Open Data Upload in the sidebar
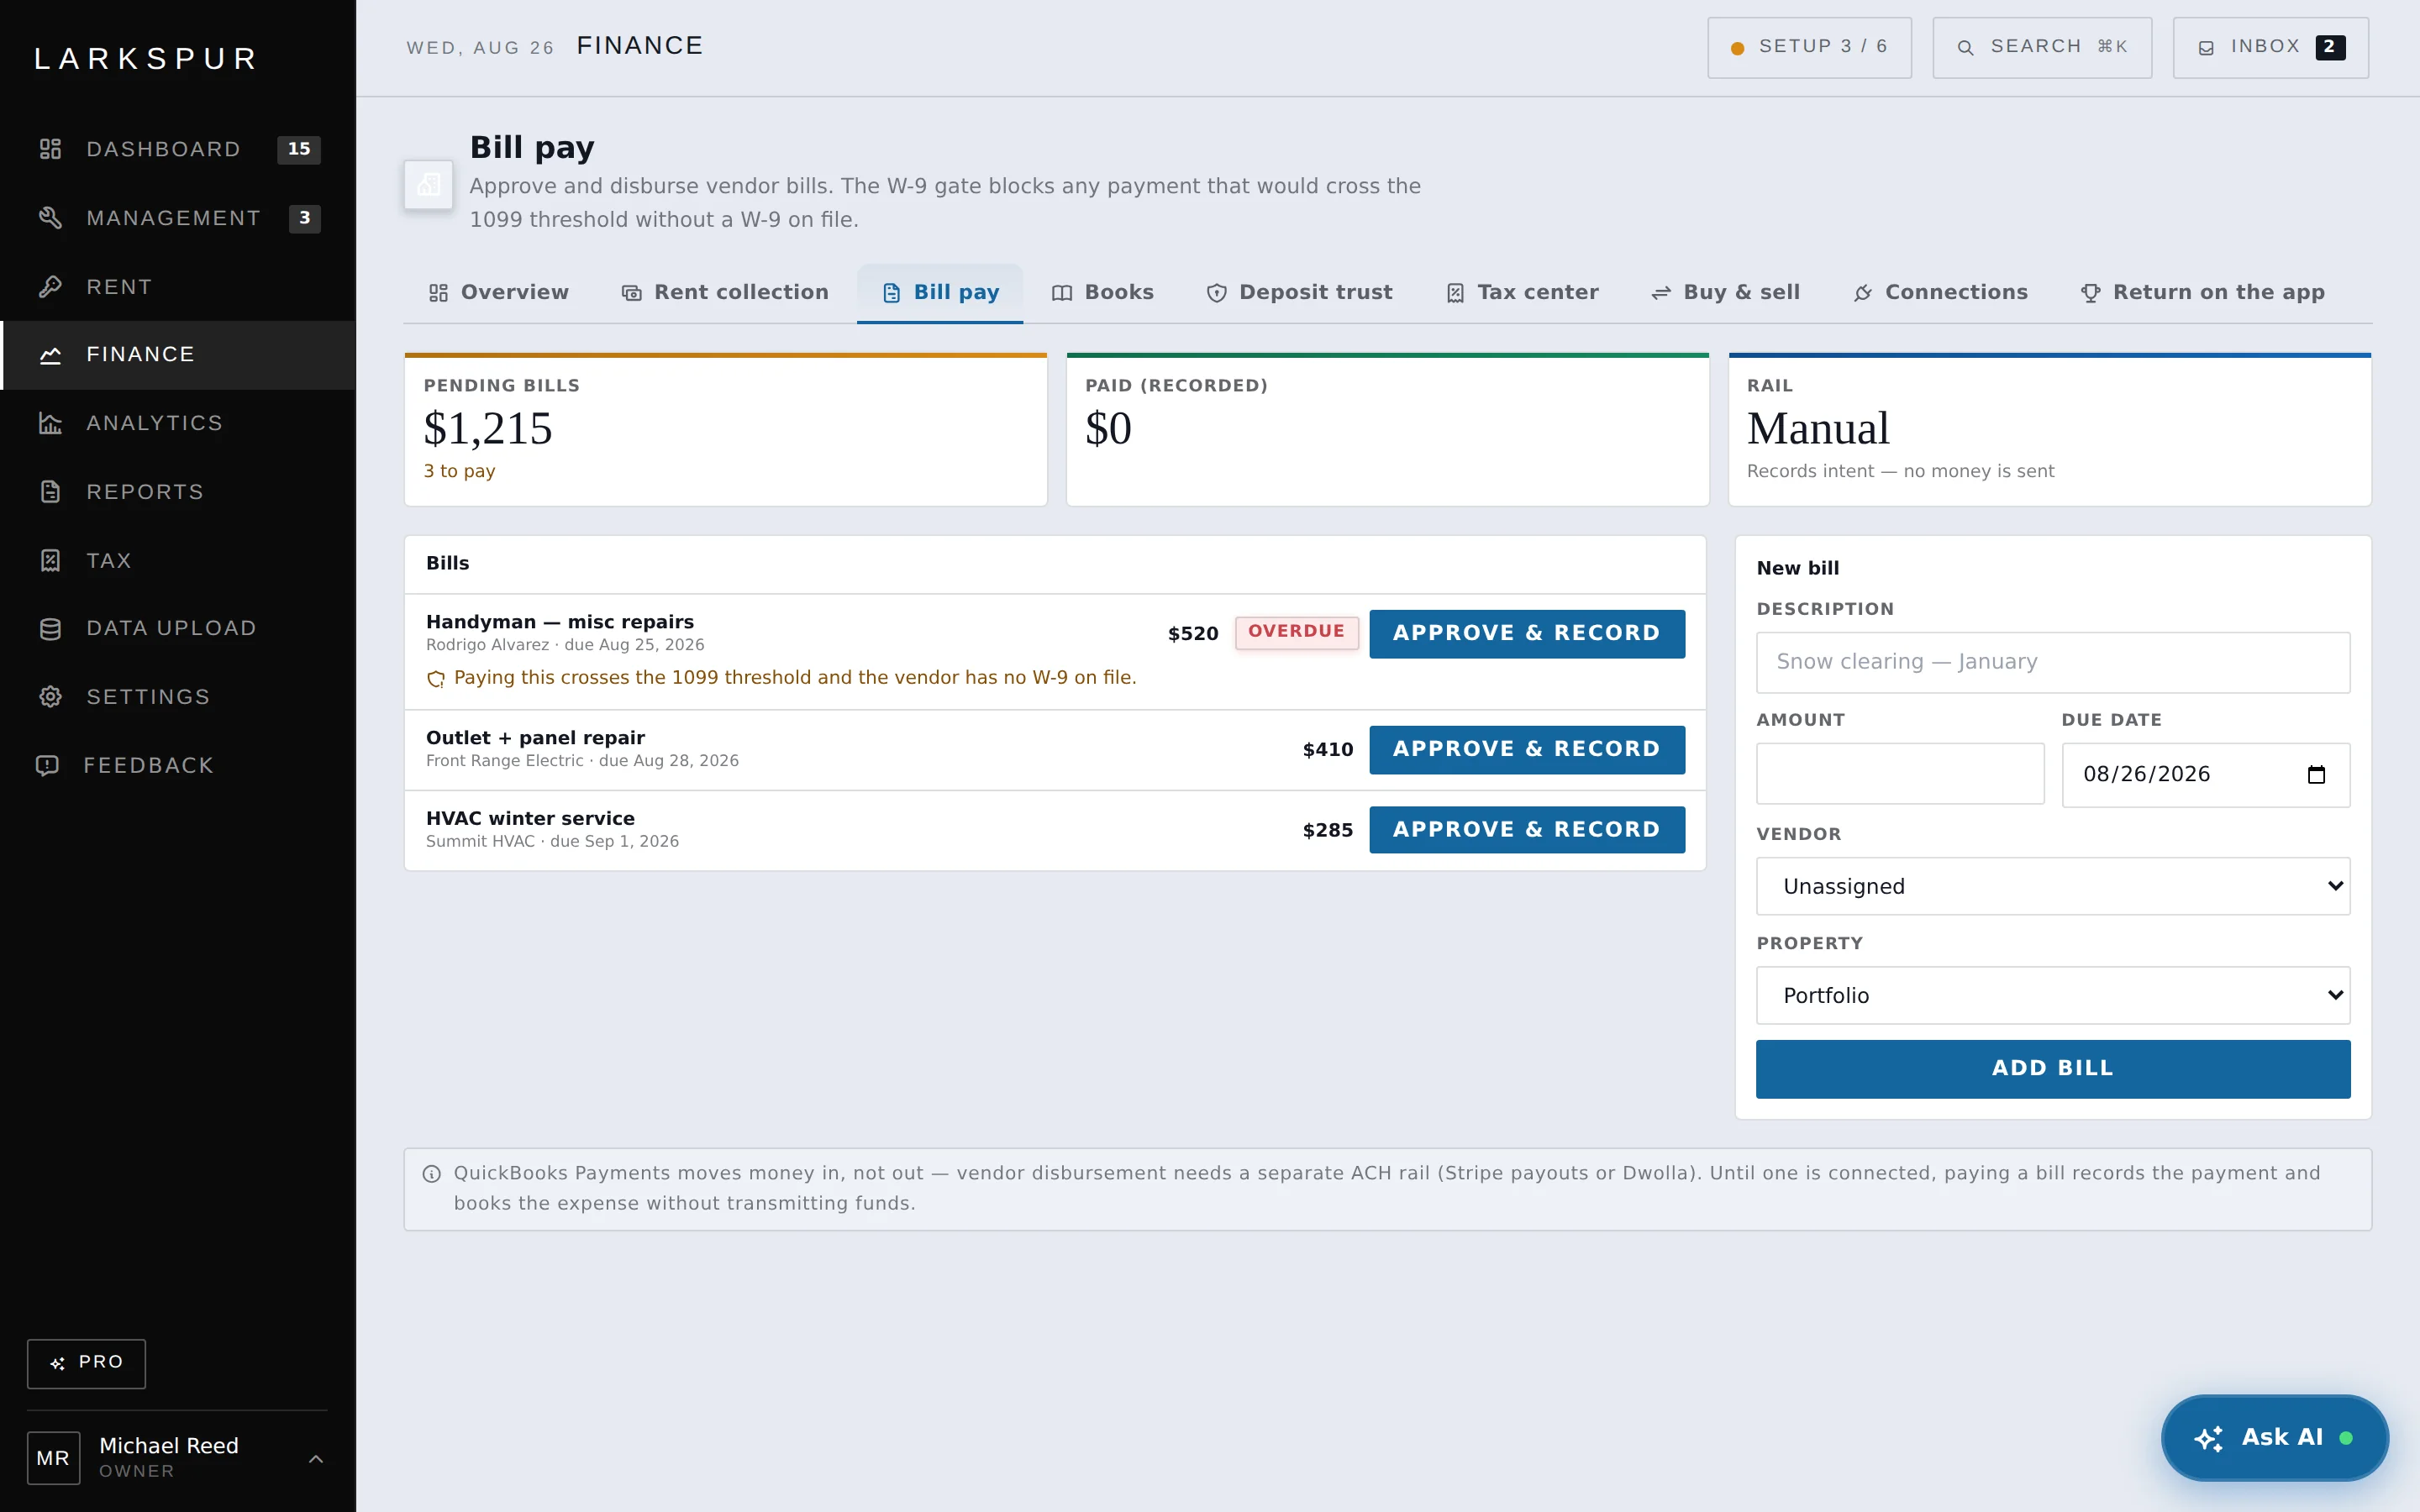This screenshot has height=1512, width=2420. (178, 629)
